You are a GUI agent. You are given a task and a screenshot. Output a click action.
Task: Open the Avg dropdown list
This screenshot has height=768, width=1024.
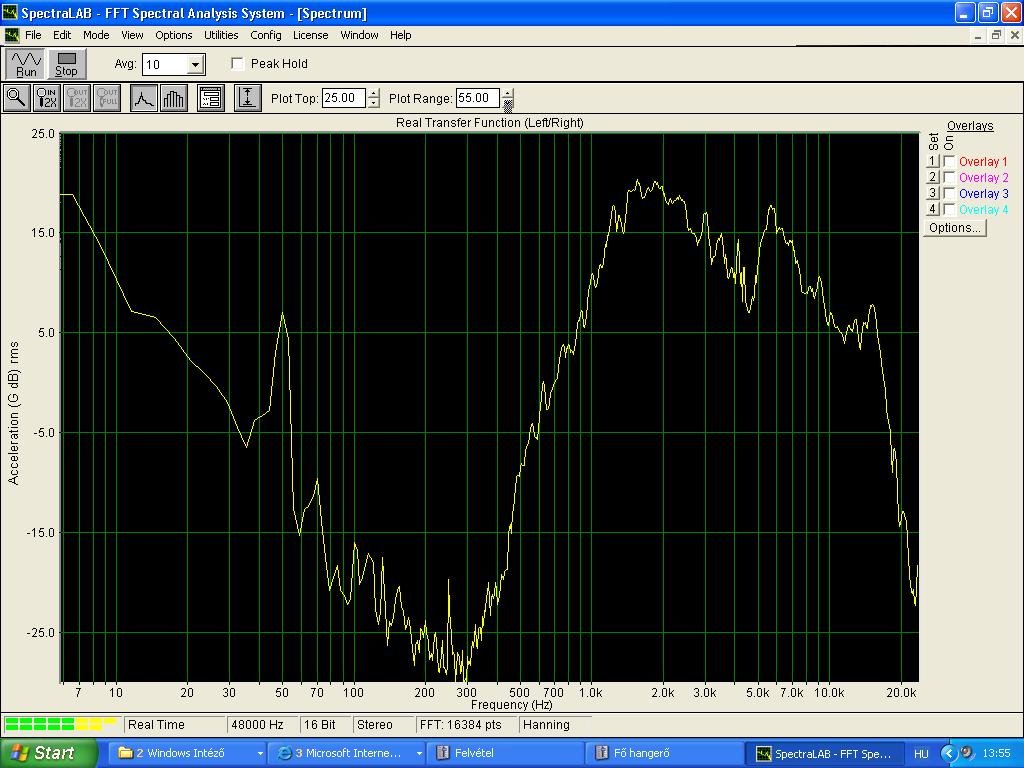(x=195, y=64)
